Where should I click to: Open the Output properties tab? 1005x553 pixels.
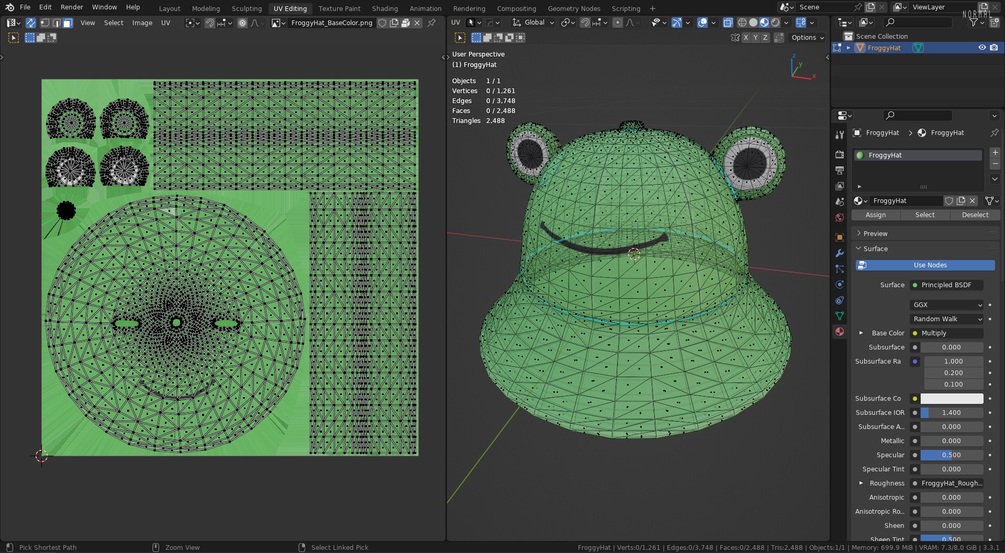point(840,170)
